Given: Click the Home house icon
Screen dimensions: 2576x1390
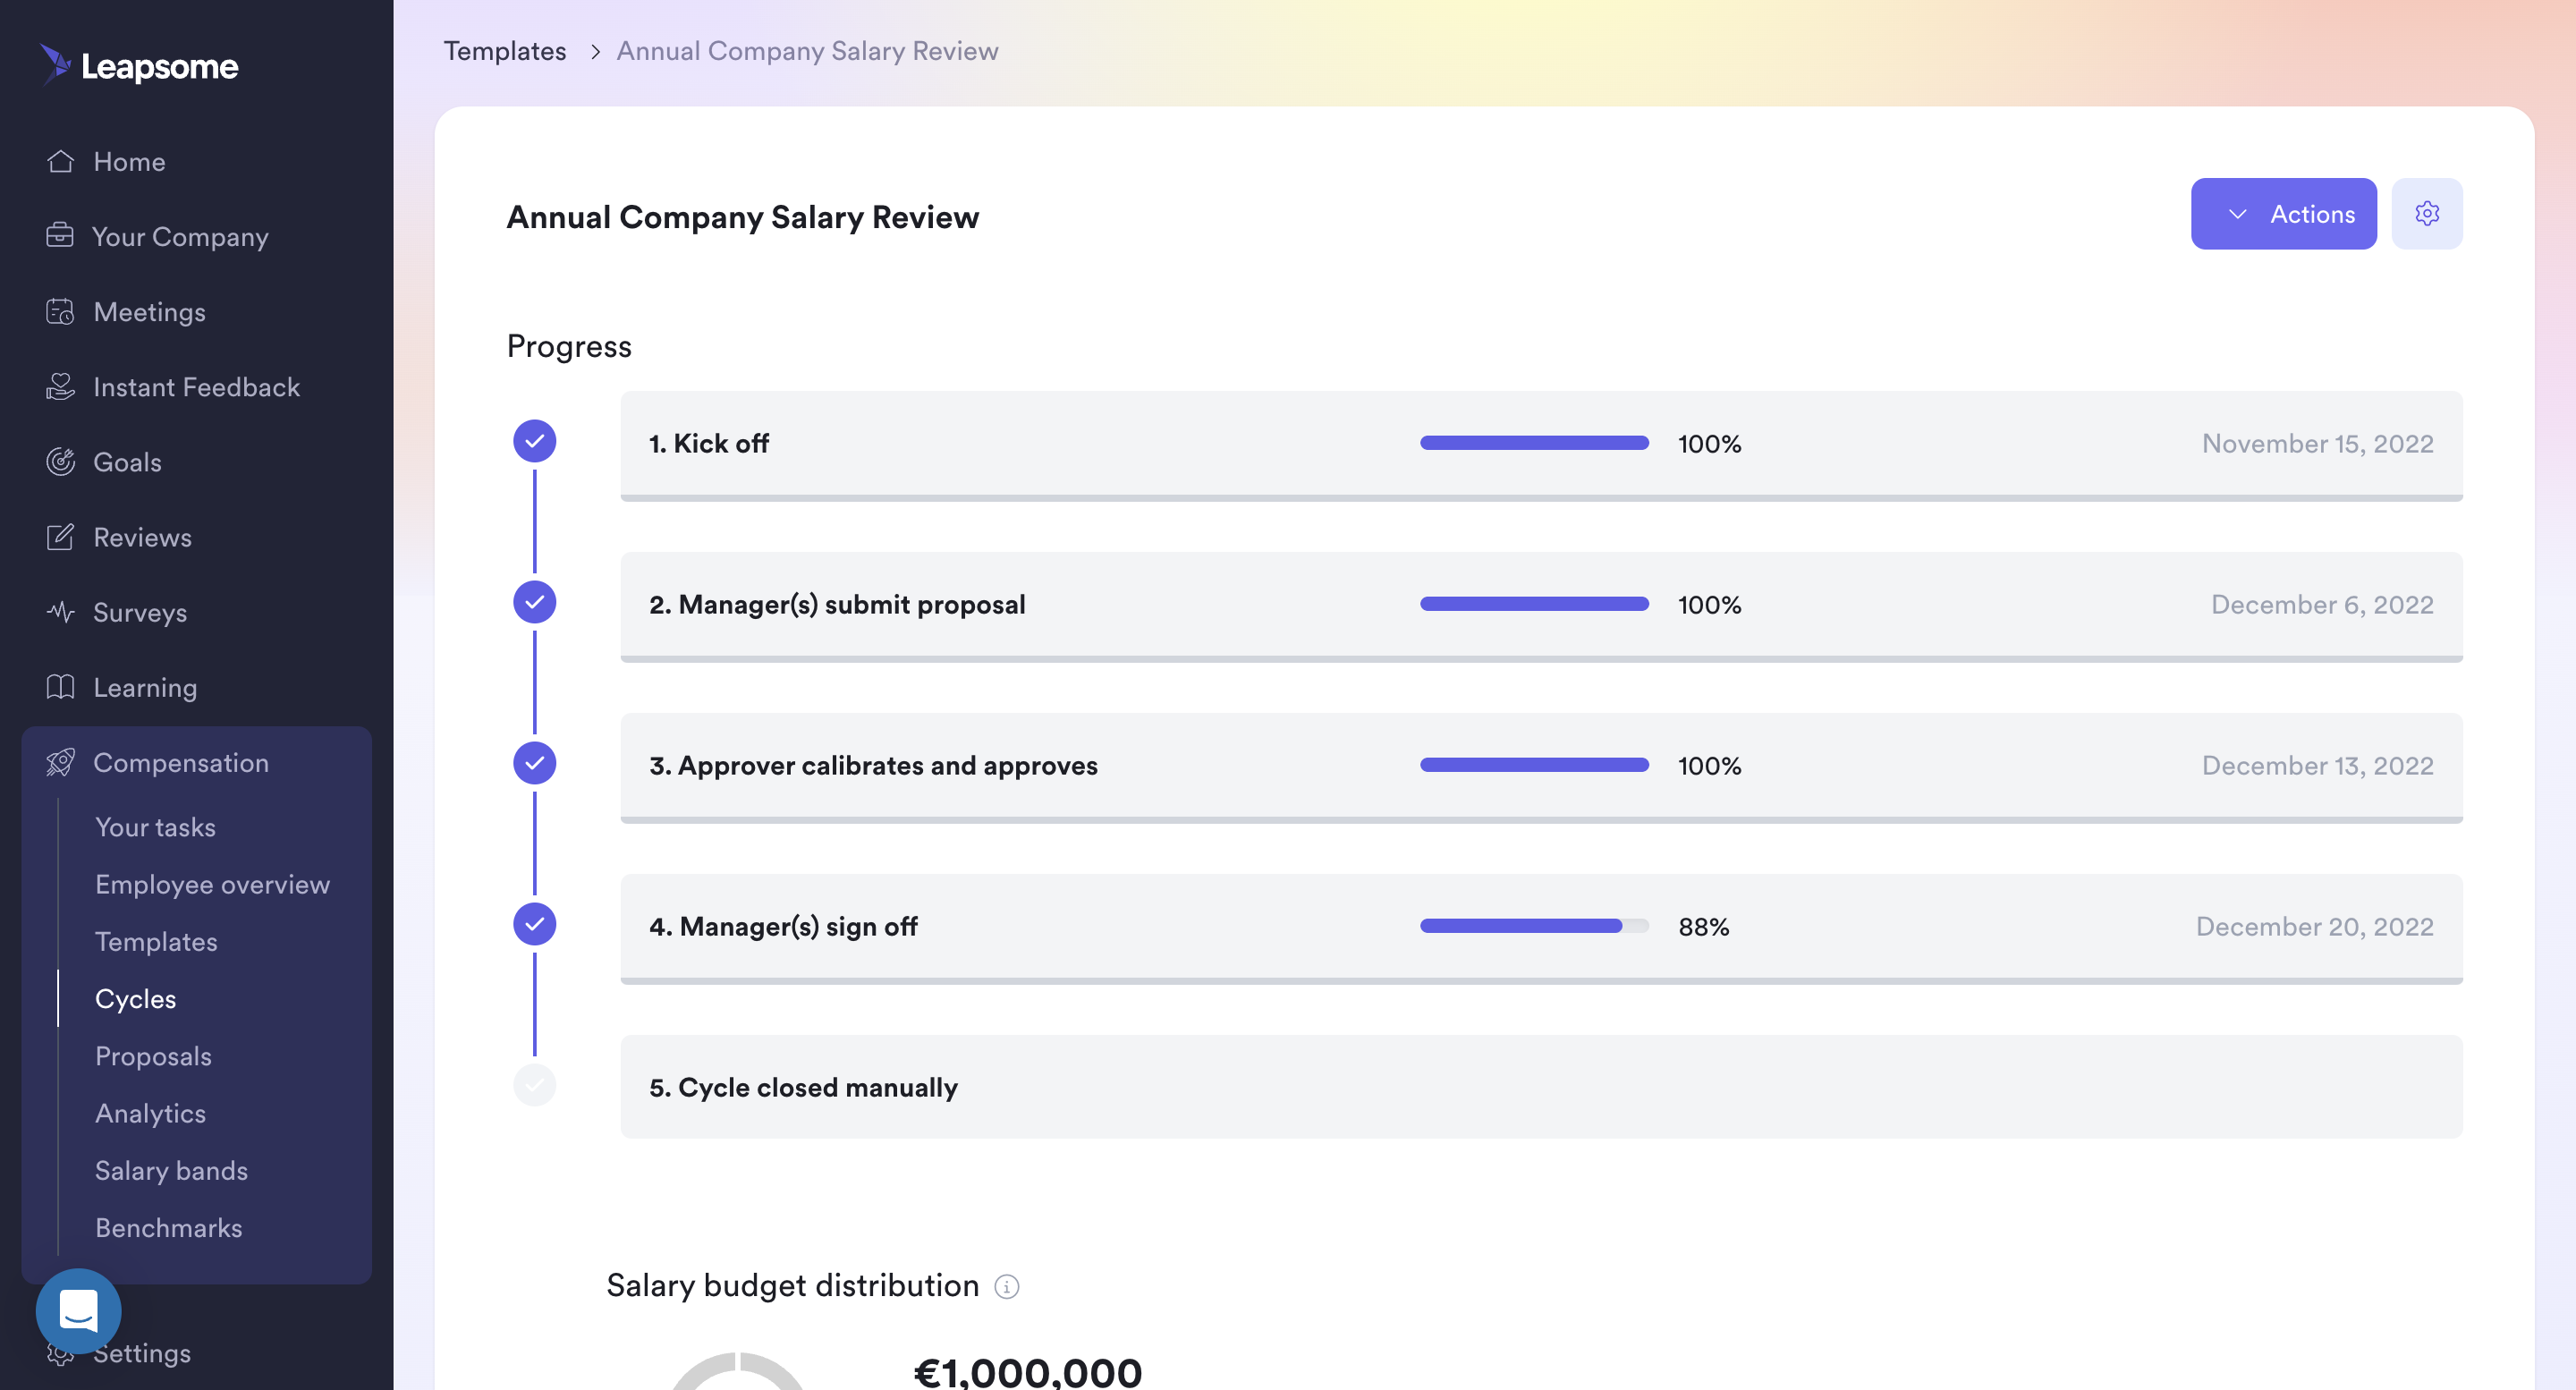Looking at the screenshot, I should 60,161.
